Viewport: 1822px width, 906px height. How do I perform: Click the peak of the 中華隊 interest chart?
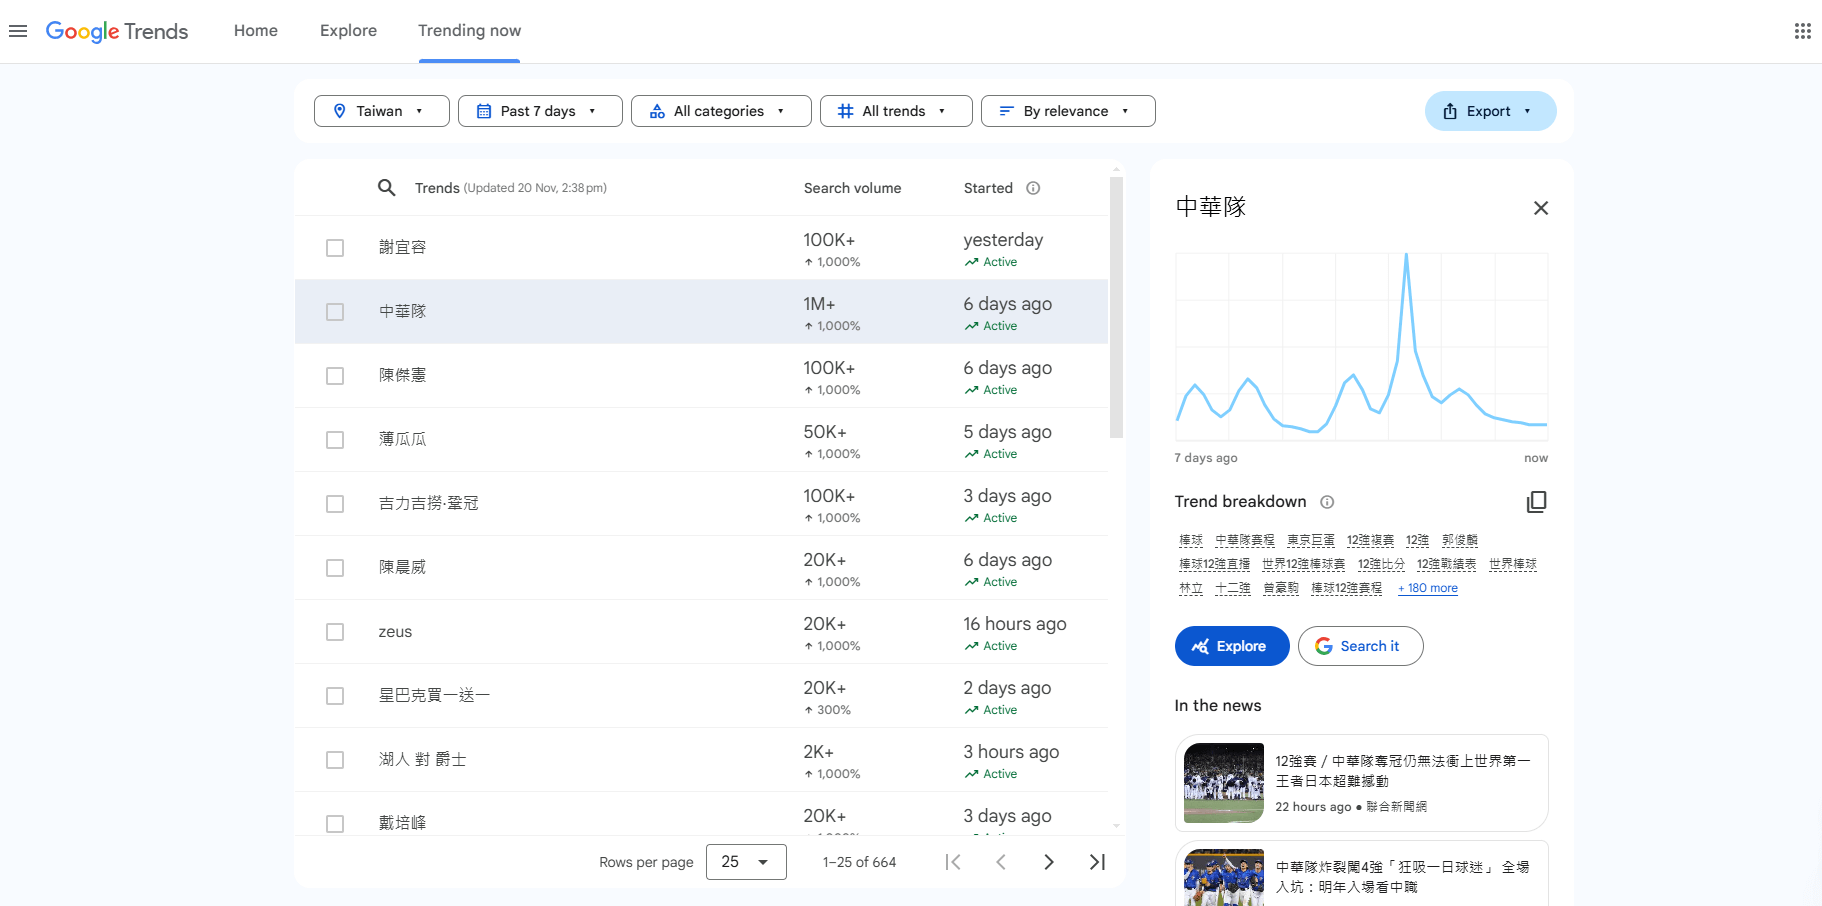point(1406,255)
